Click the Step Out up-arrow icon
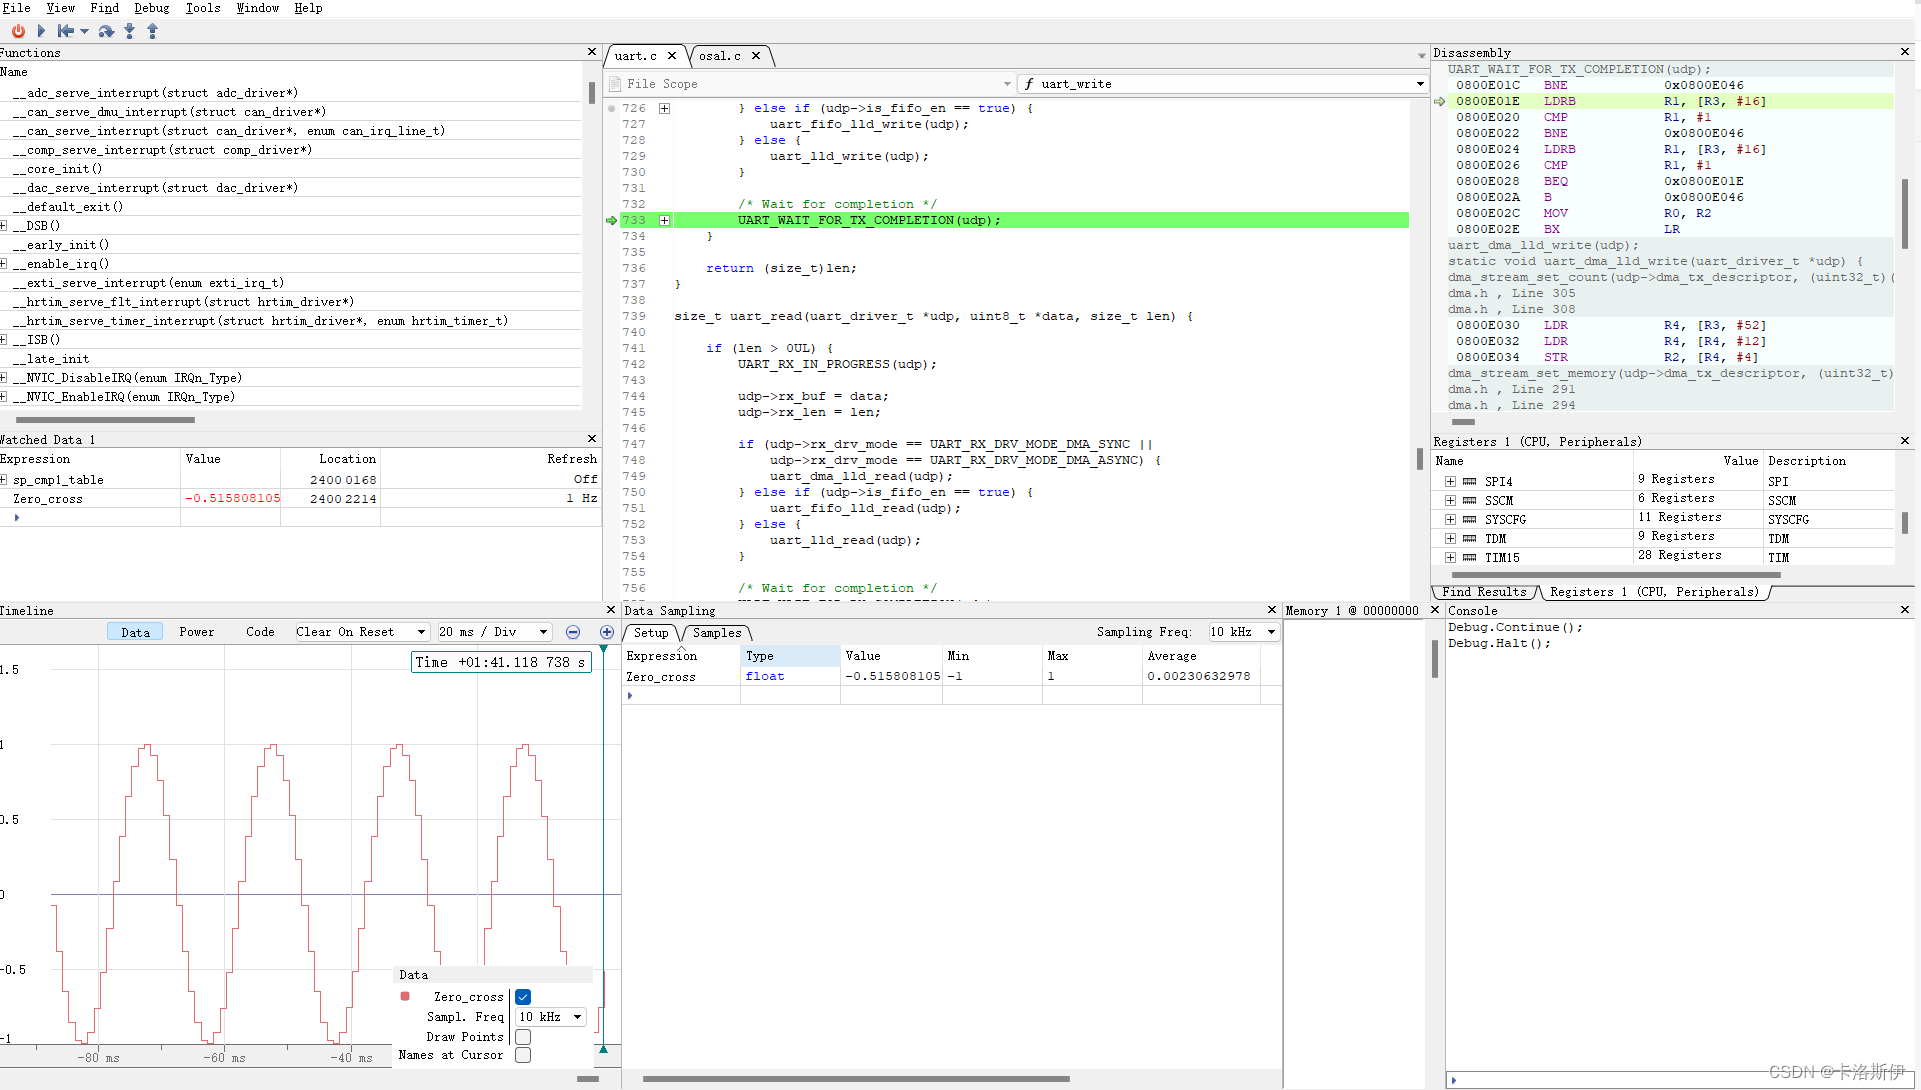This screenshot has width=1921, height=1090. pyautogui.click(x=153, y=31)
